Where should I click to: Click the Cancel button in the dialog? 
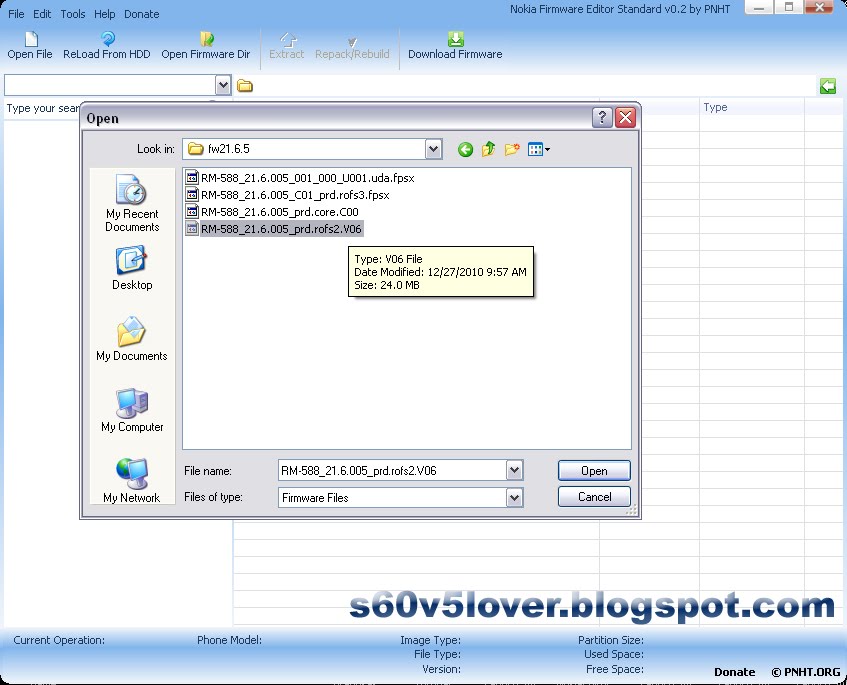[594, 496]
